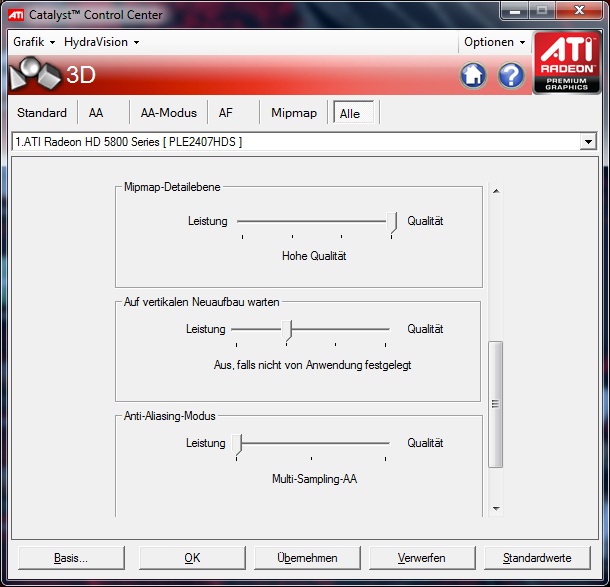The width and height of the screenshot is (610, 587).
Task: Click 'Aus, falls nicht von Anwendung festgelegt' text
Action: [312, 365]
